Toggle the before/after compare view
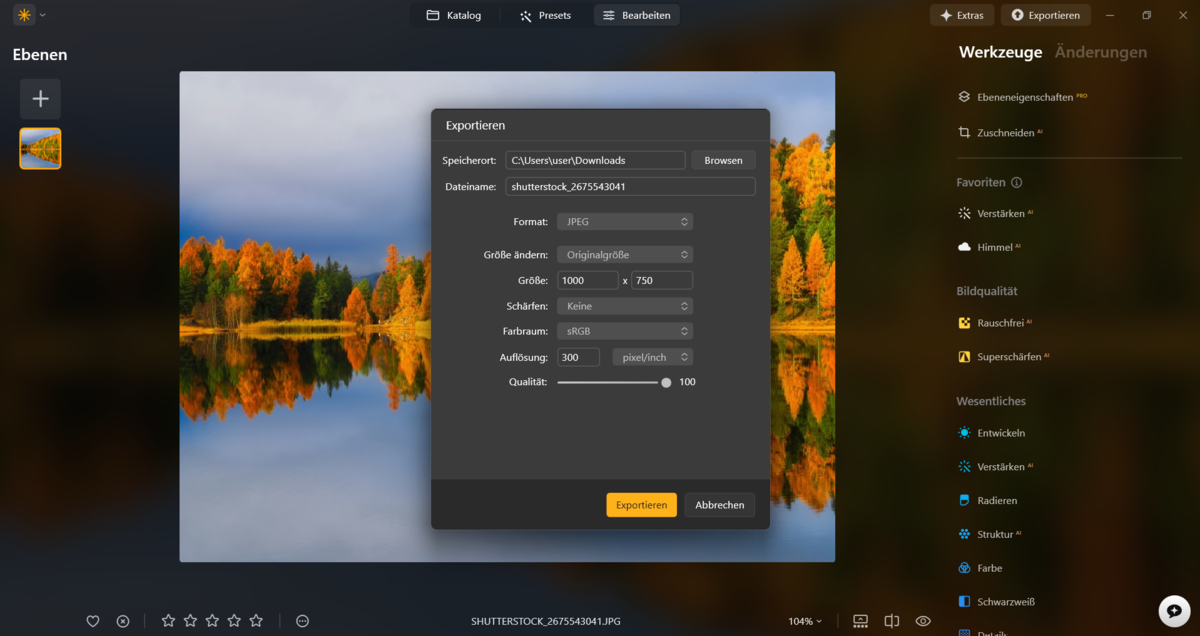 892,621
